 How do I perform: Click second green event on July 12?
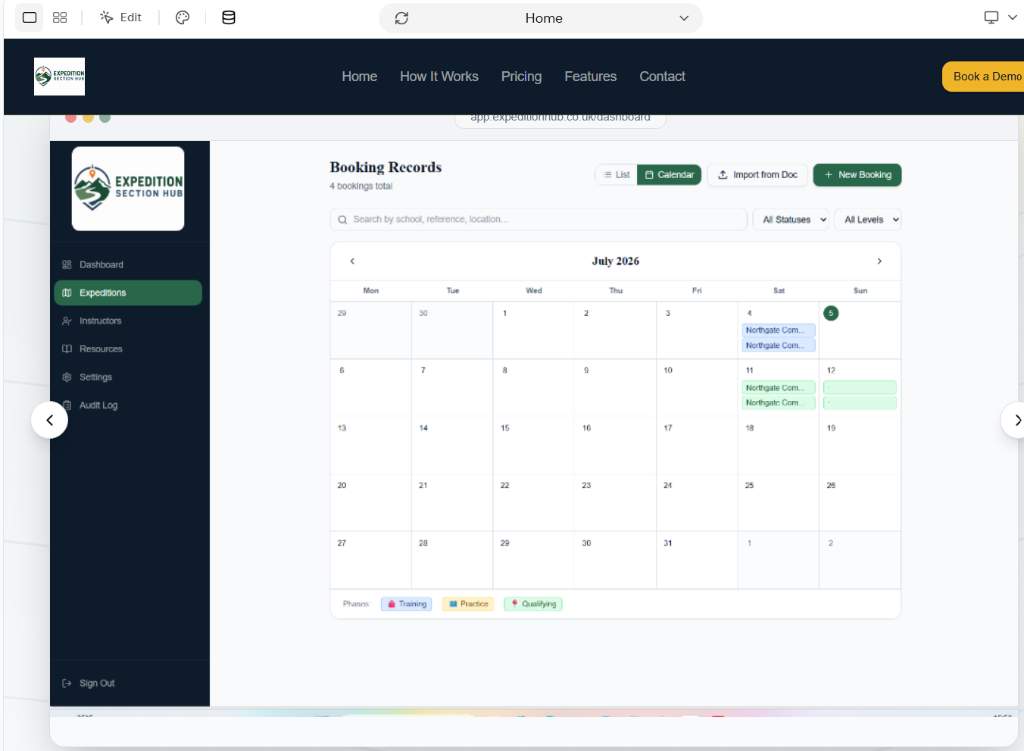(x=859, y=403)
